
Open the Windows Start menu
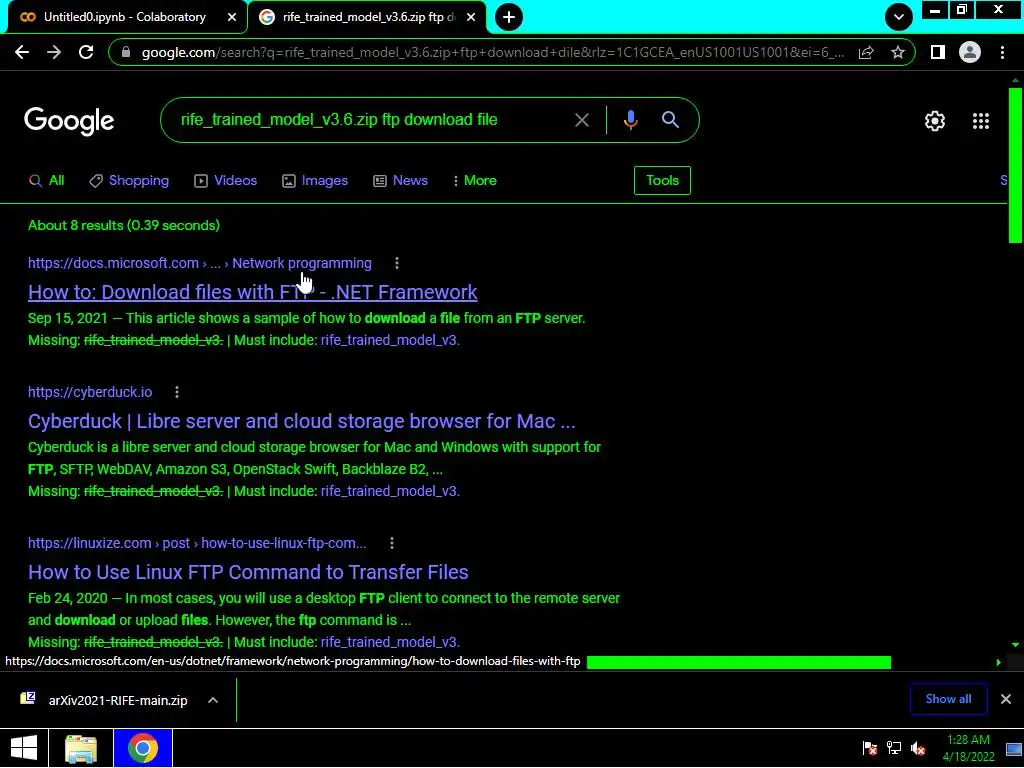point(24,748)
